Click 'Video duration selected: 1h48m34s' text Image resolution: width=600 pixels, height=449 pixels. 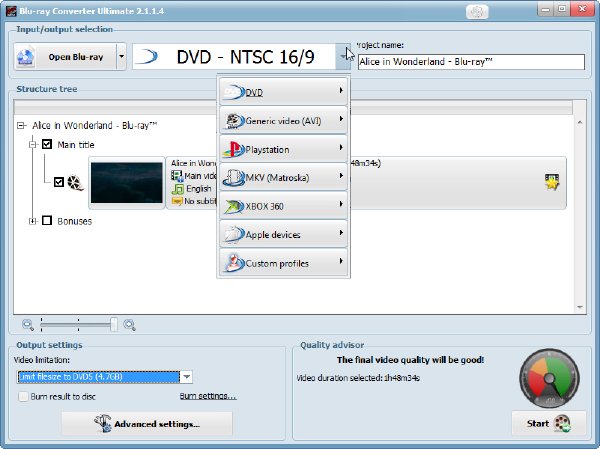coord(358,378)
